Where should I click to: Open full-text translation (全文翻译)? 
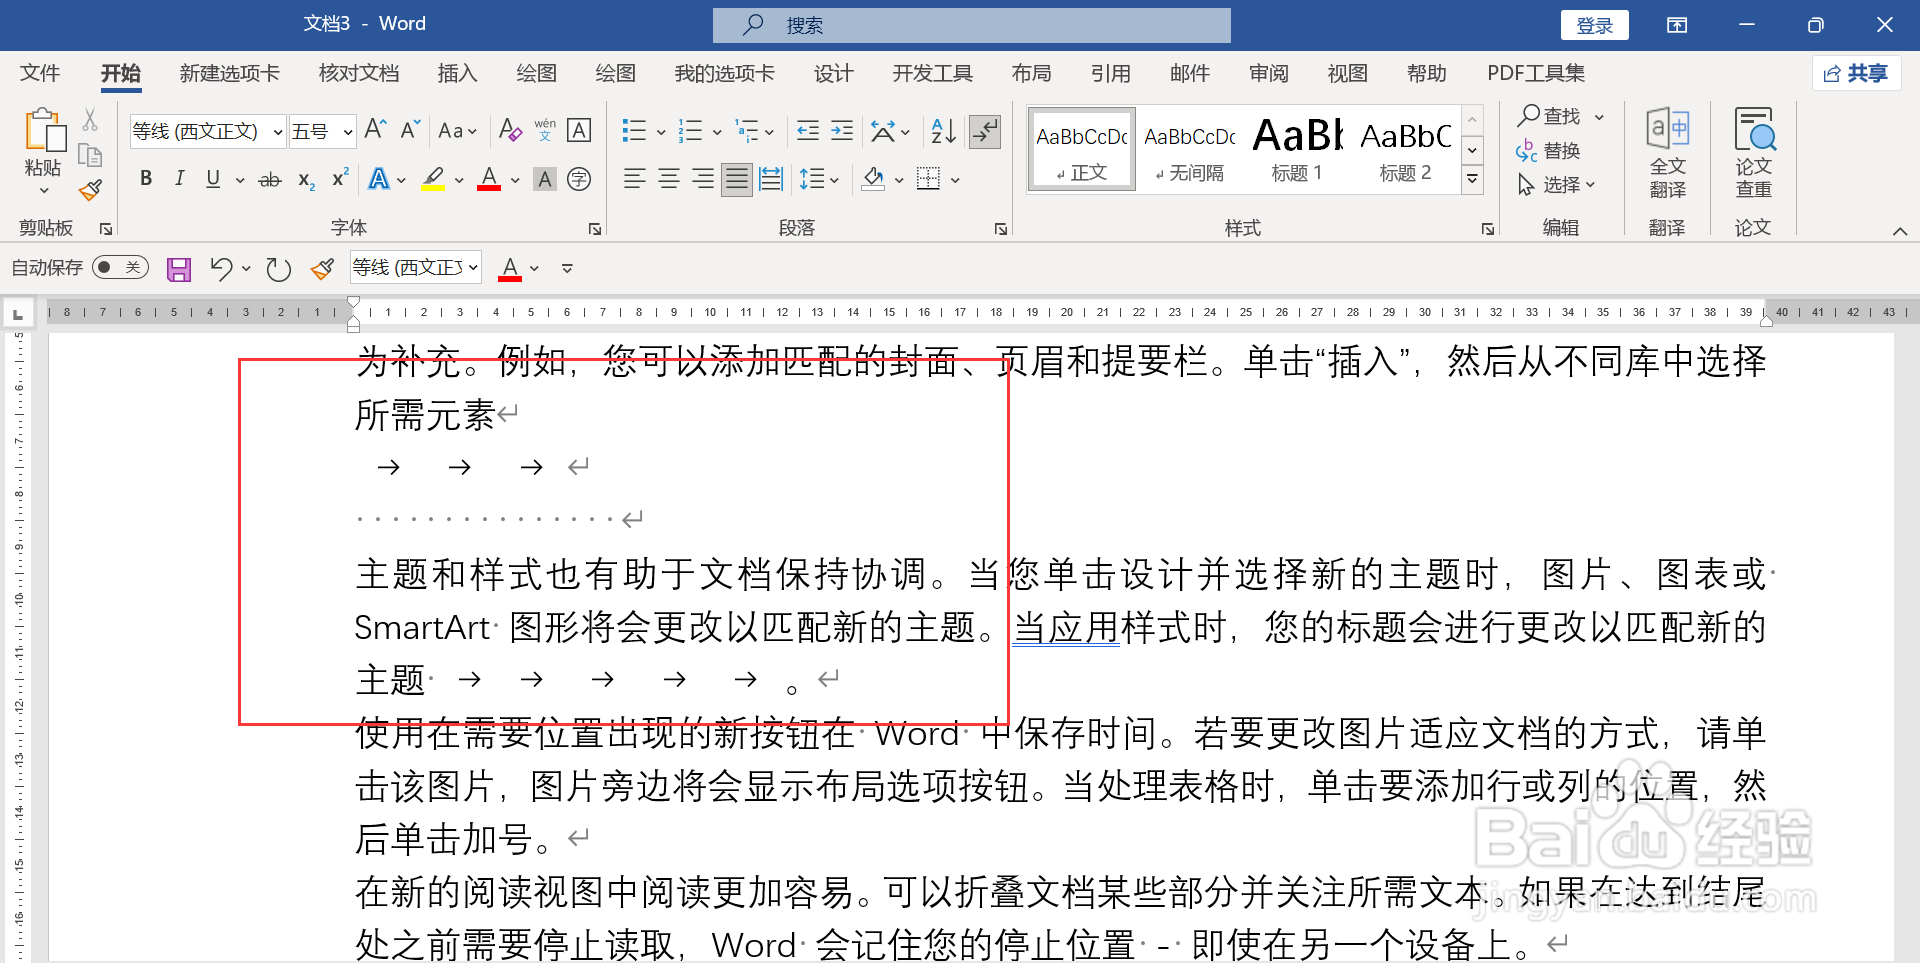(1667, 153)
